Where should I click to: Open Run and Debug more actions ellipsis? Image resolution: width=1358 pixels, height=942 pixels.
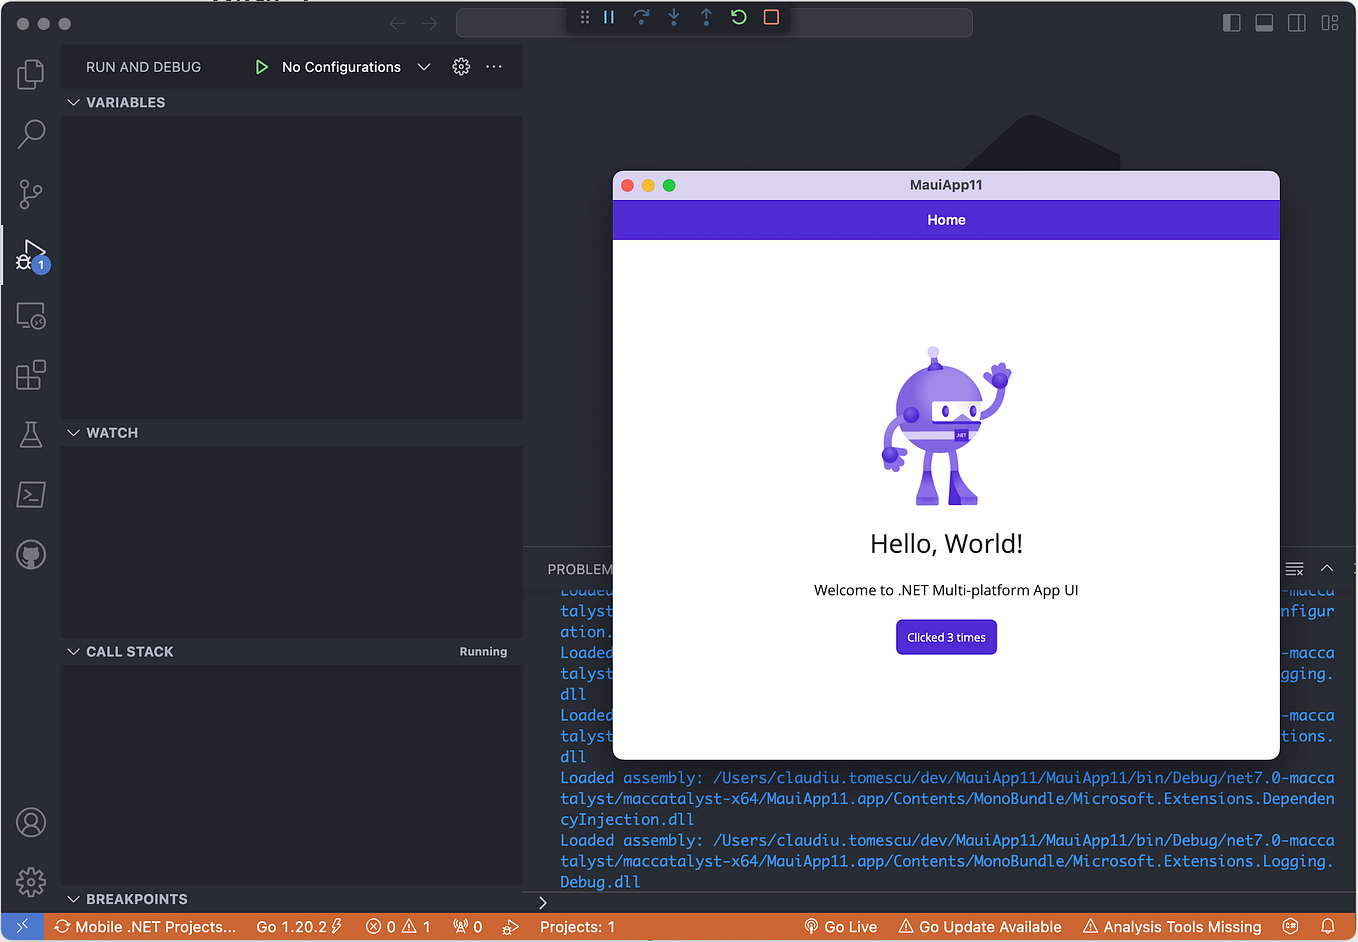[494, 66]
